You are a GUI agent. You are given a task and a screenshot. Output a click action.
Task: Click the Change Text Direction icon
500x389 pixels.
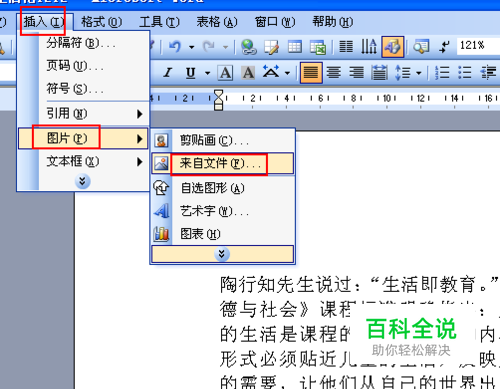tap(369, 47)
